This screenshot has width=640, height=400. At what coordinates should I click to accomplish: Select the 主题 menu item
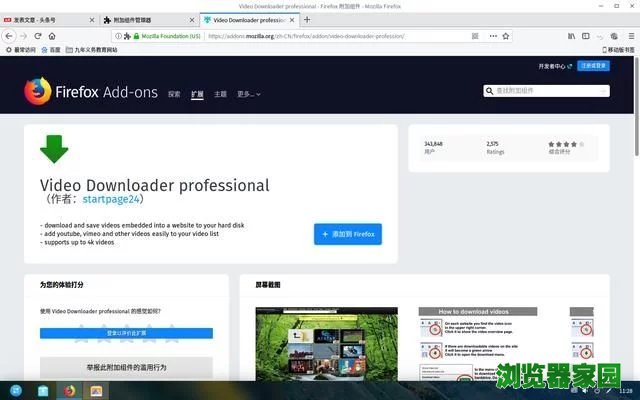tap(220, 94)
